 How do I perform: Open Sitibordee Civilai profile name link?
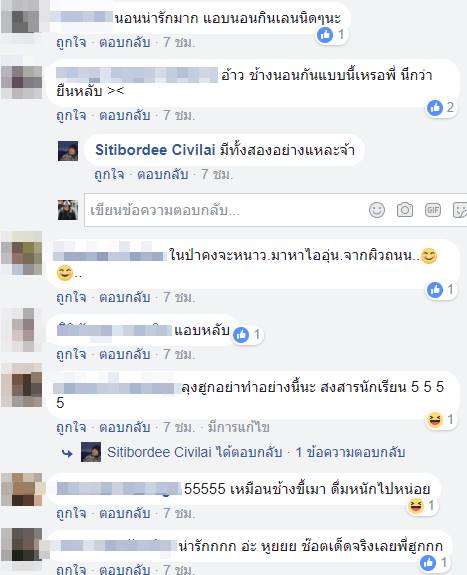click(155, 150)
